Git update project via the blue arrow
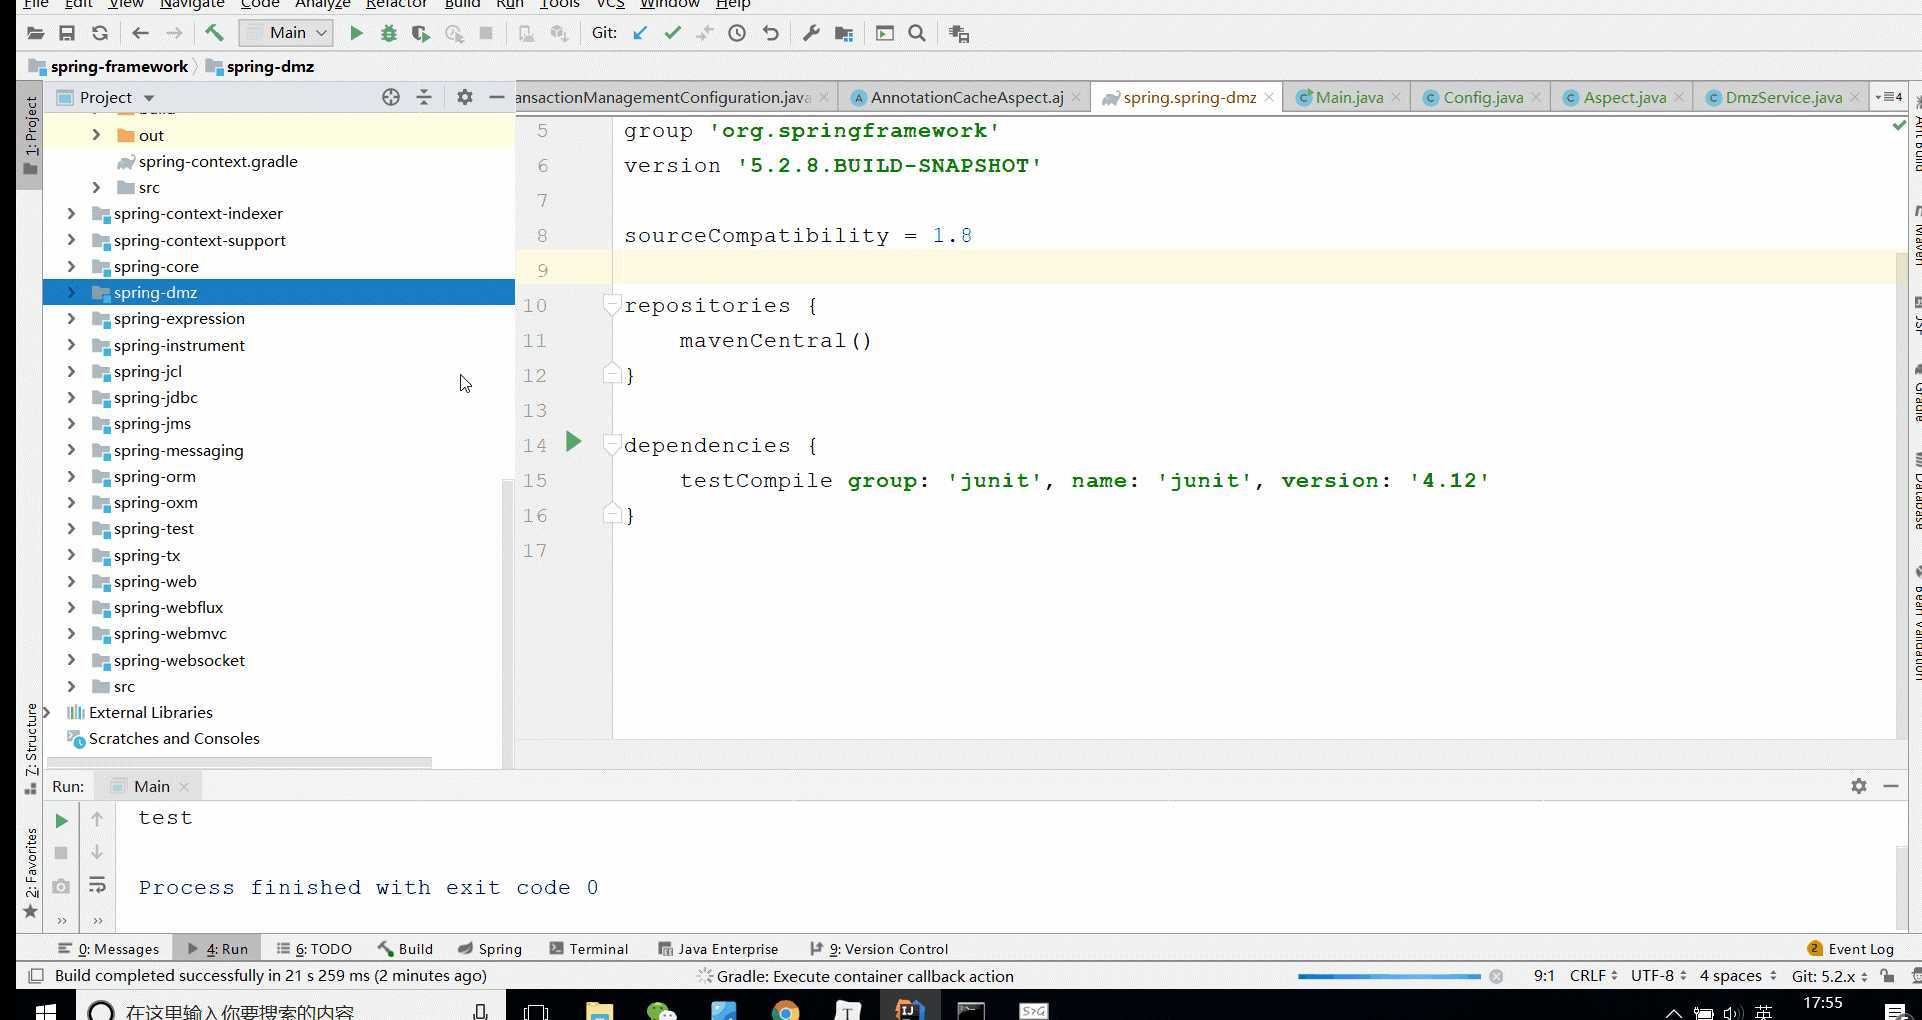The height and width of the screenshot is (1020, 1922). (640, 33)
